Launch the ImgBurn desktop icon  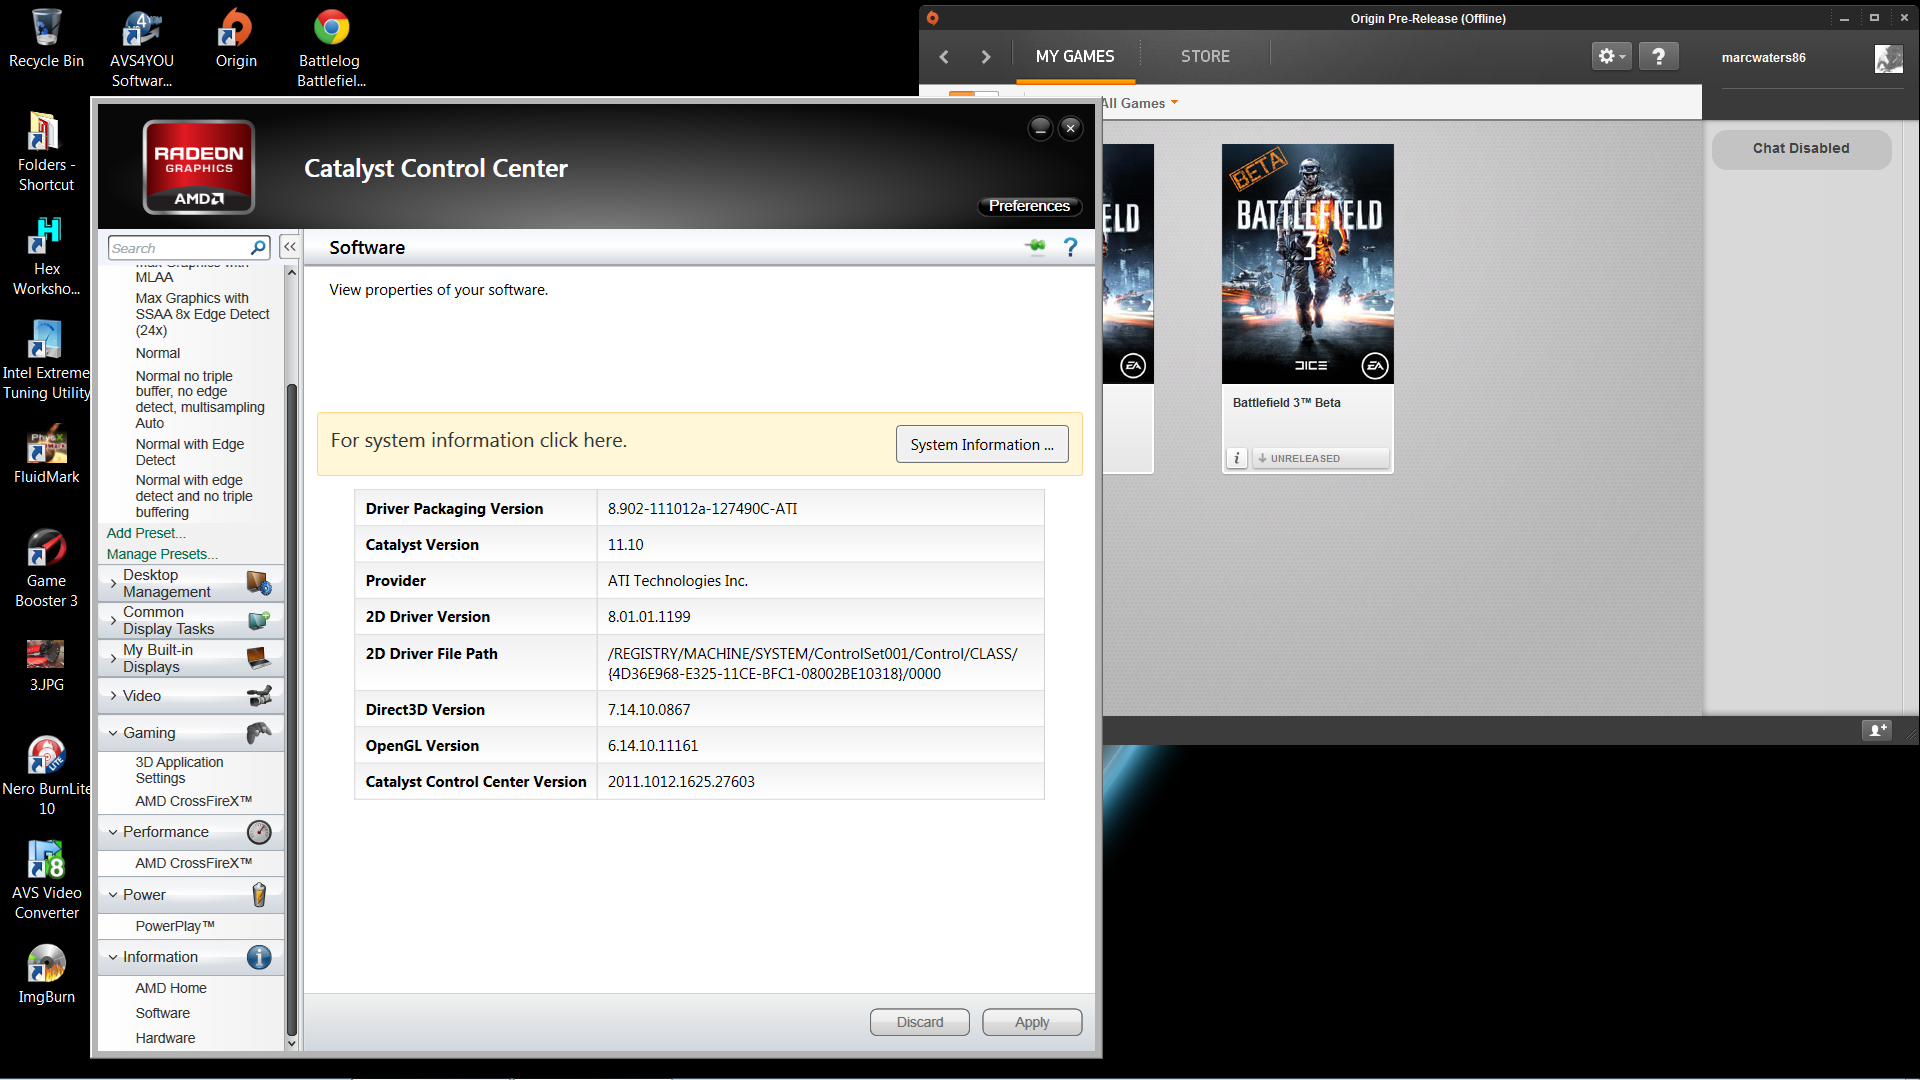(46, 975)
